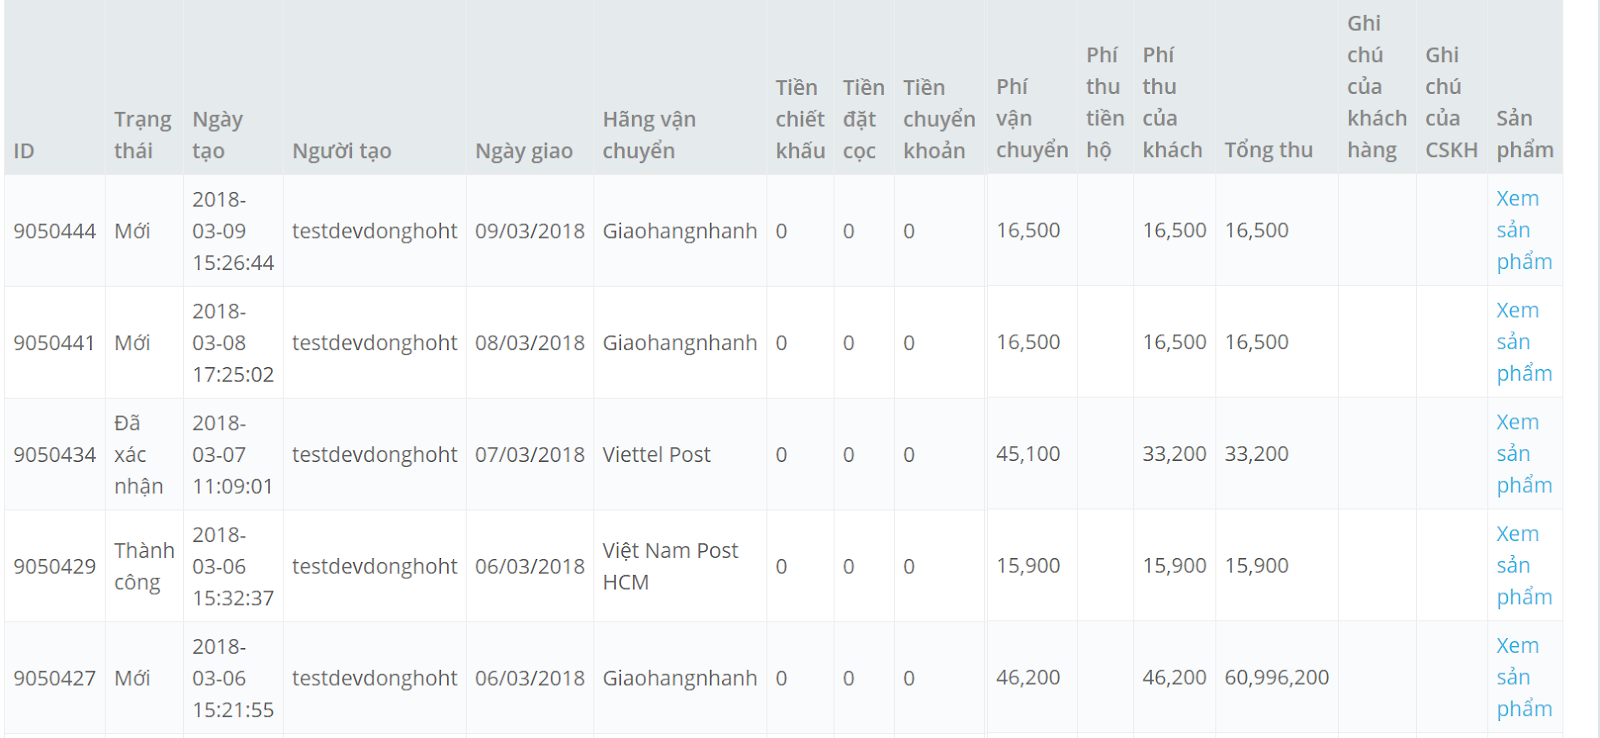Click the Trạng thái column header
The height and width of the screenshot is (738, 1600).
click(x=142, y=135)
